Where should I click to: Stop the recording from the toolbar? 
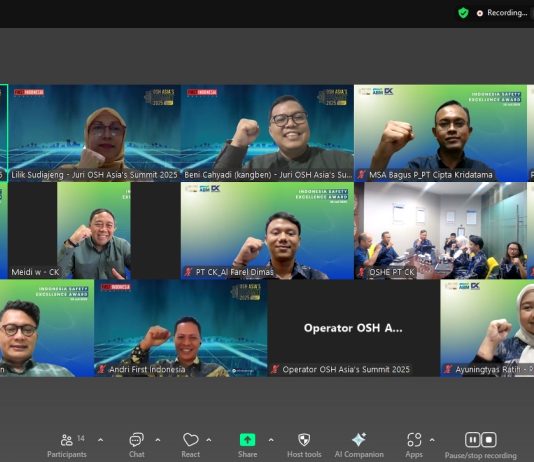489,440
